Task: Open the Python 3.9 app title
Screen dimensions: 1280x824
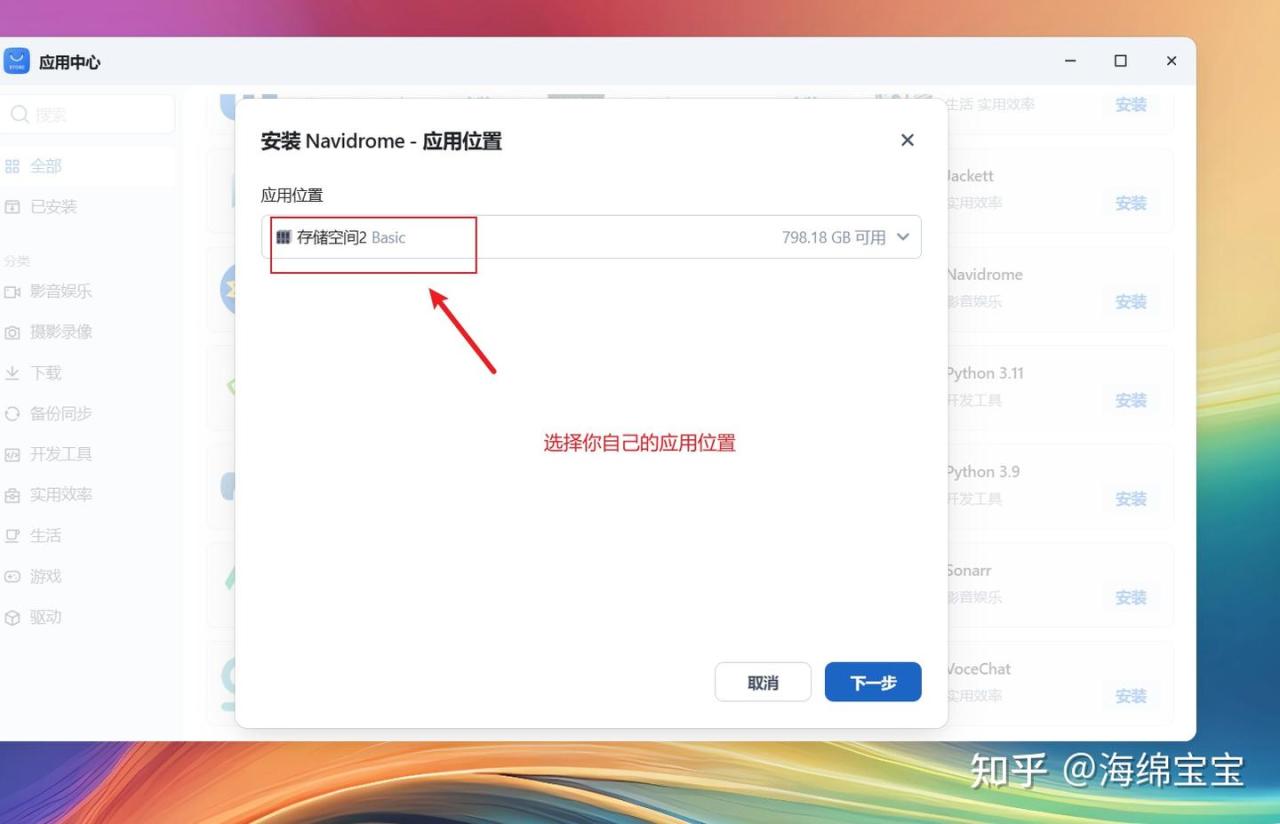Action: (983, 472)
